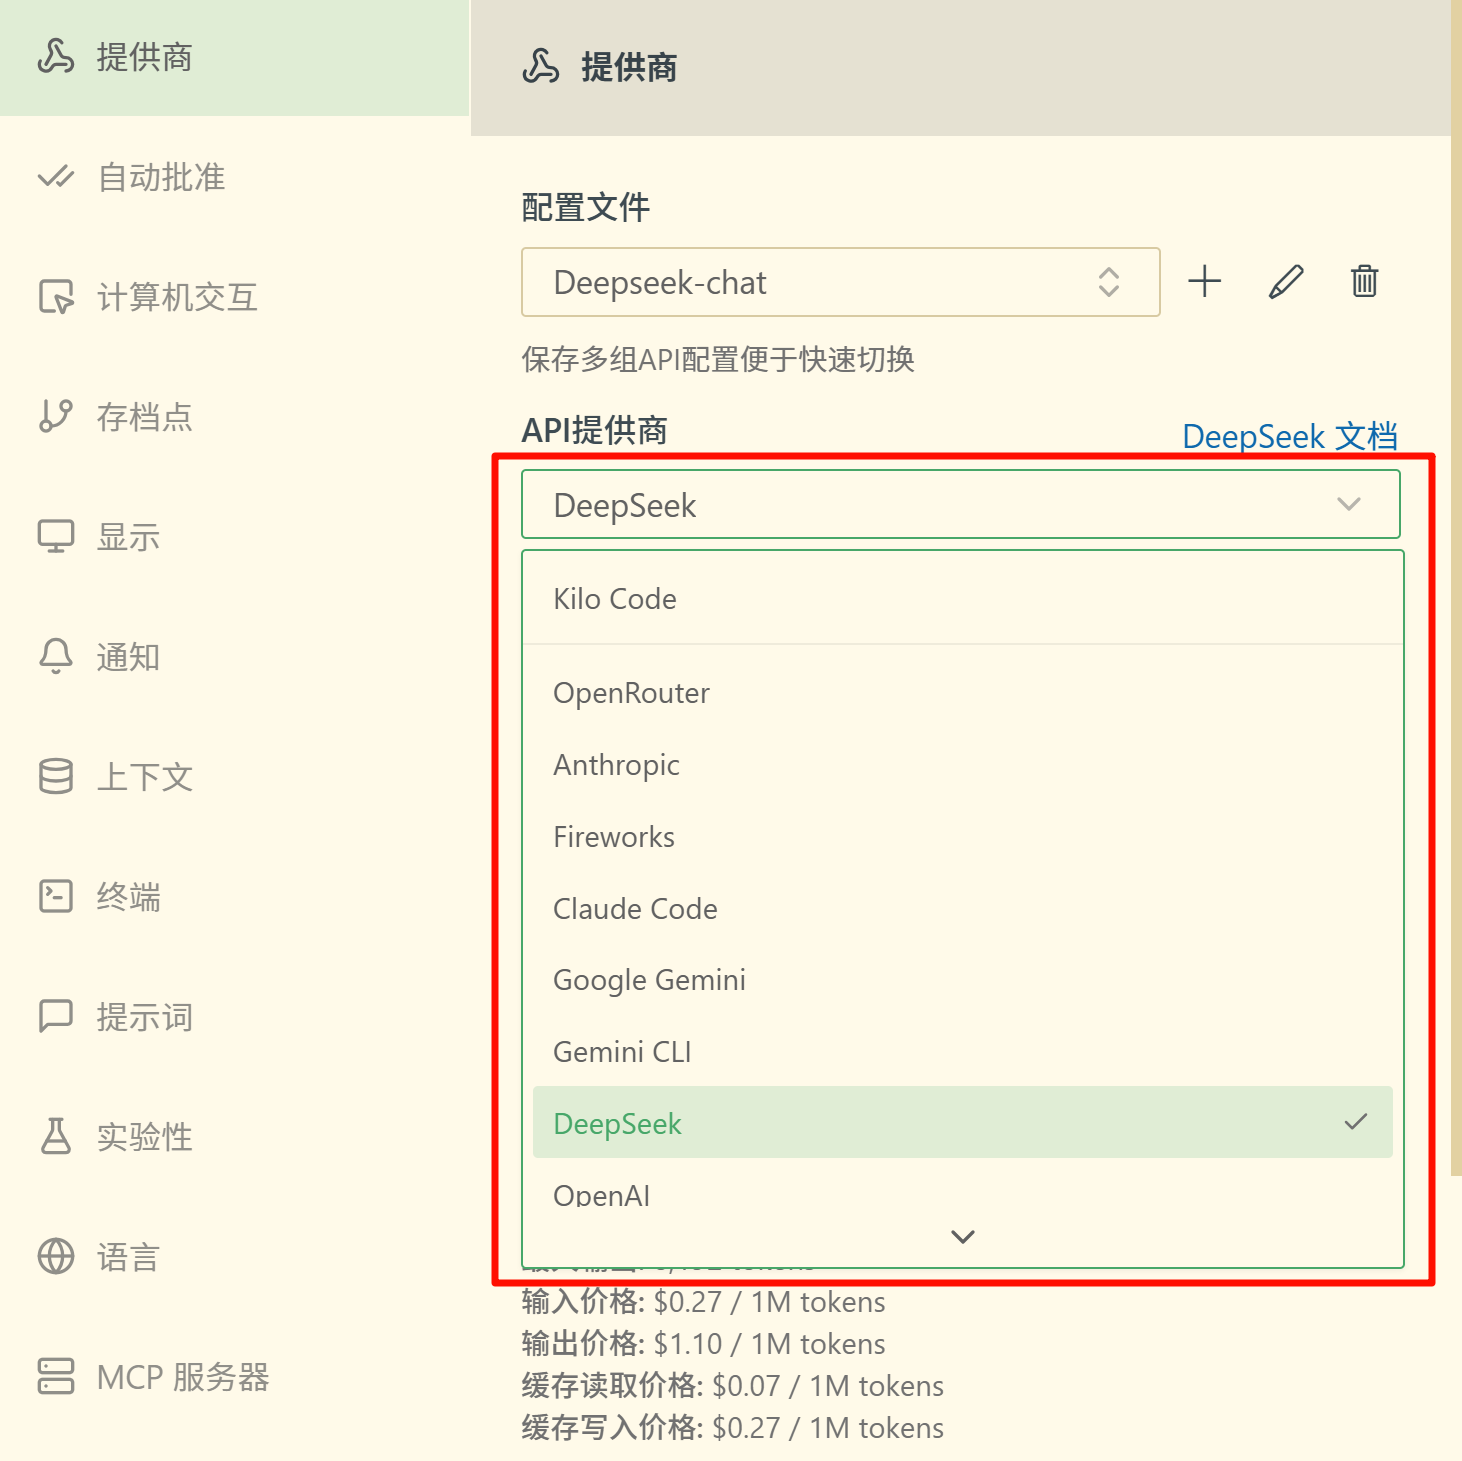Click the 显示 monitor icon
Viewport: 1462px width, 1461px height.
56,537
